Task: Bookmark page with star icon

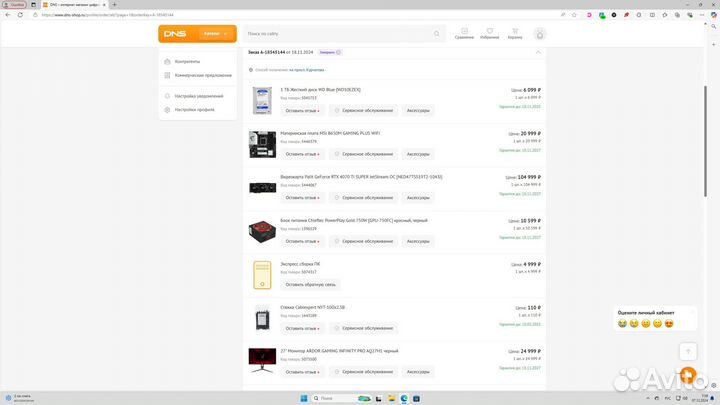Action: tap(574, 15)
